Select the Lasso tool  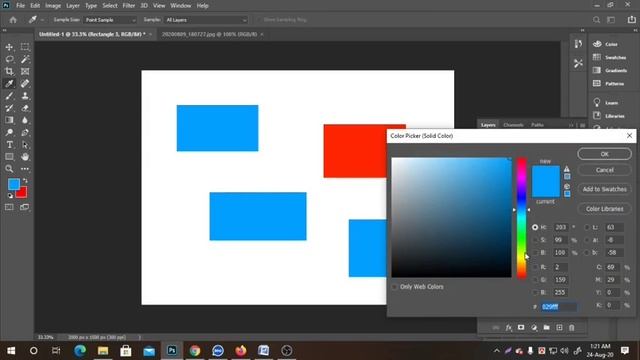(9, 59)
